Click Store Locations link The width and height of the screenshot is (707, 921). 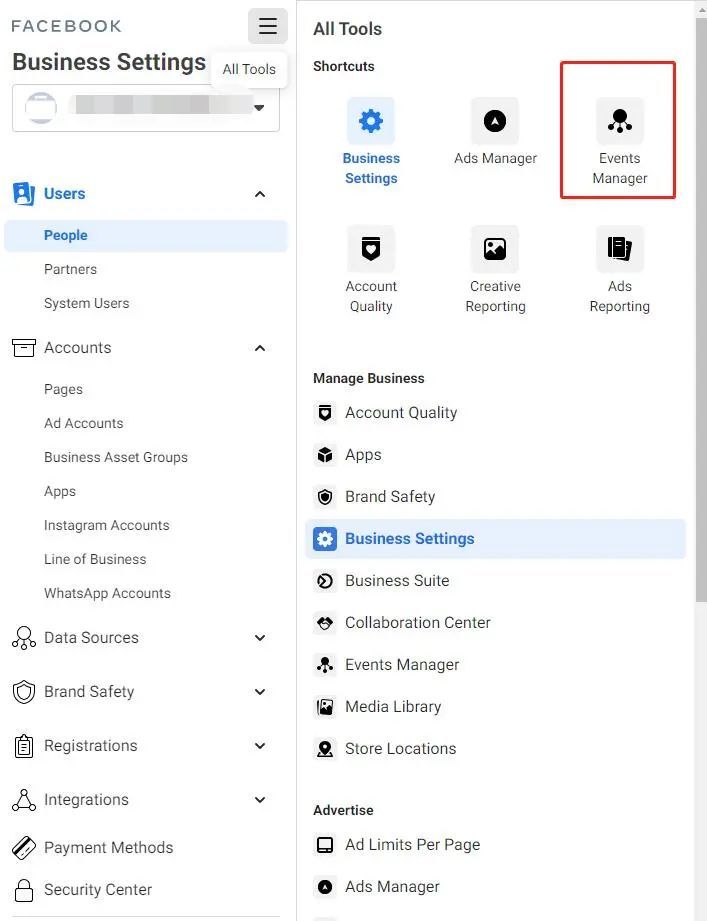pyautogui.click(x=400, y=749)
